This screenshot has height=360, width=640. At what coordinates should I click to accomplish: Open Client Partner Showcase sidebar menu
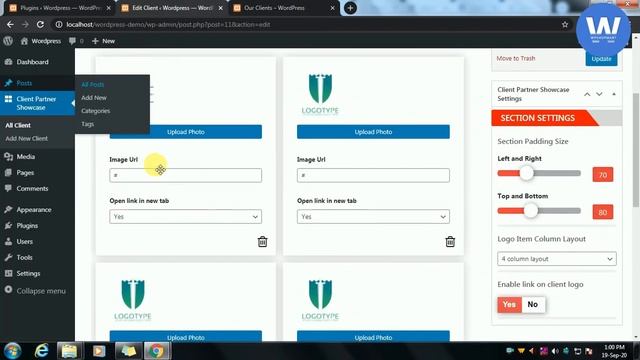(37, 103)
